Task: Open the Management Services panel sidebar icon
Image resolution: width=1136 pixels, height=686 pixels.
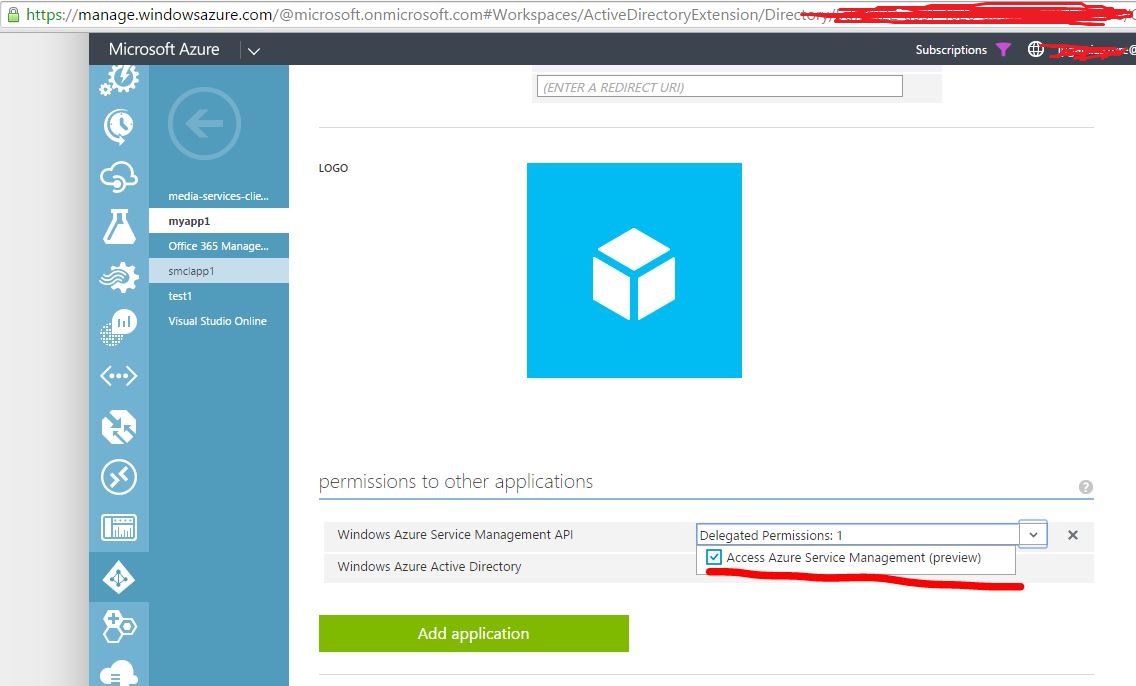Action: tap(119, 527)
